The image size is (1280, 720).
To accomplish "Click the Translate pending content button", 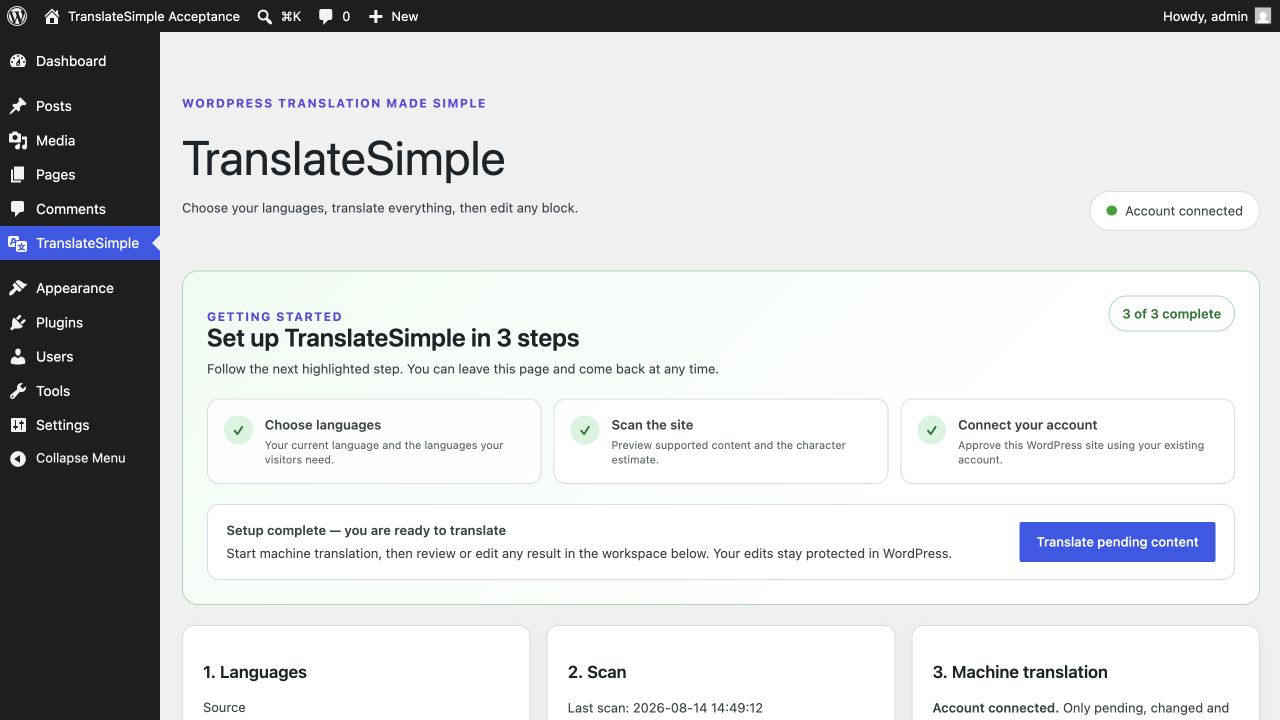I will (1117, 542).
